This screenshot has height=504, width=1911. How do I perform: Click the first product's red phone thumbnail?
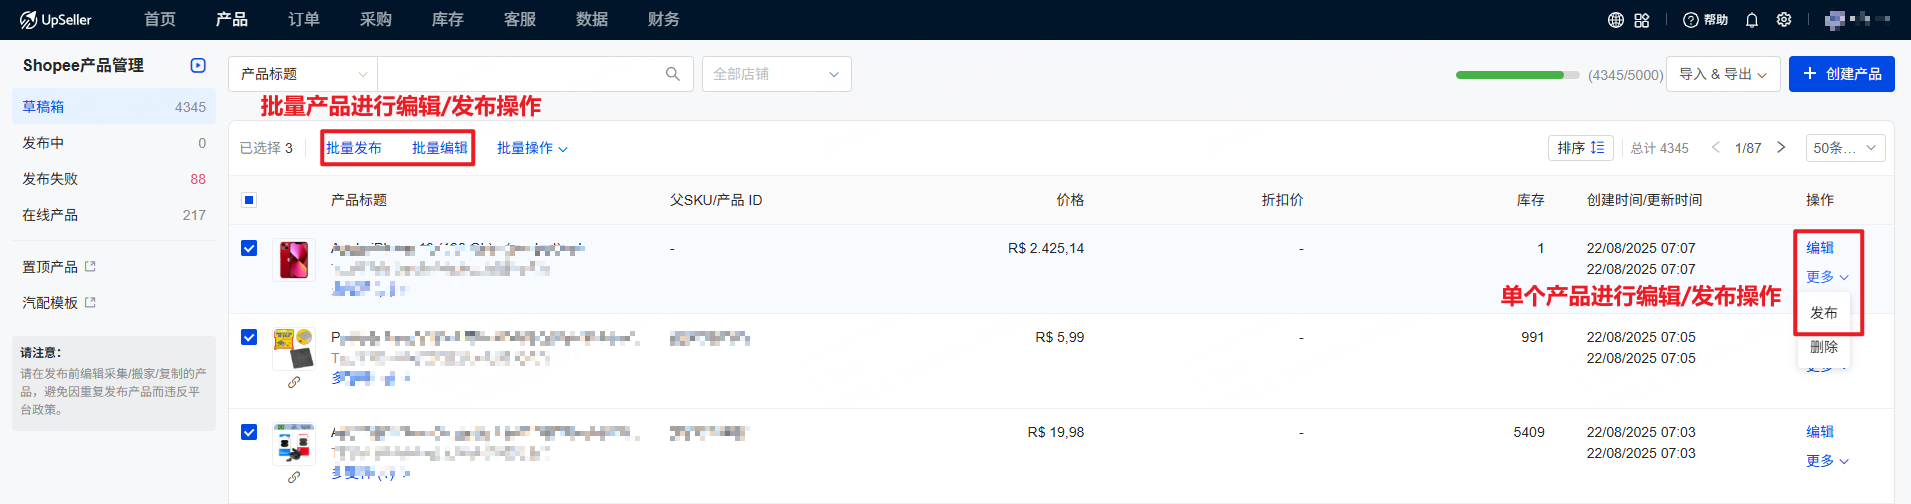[x=294, y=260]
